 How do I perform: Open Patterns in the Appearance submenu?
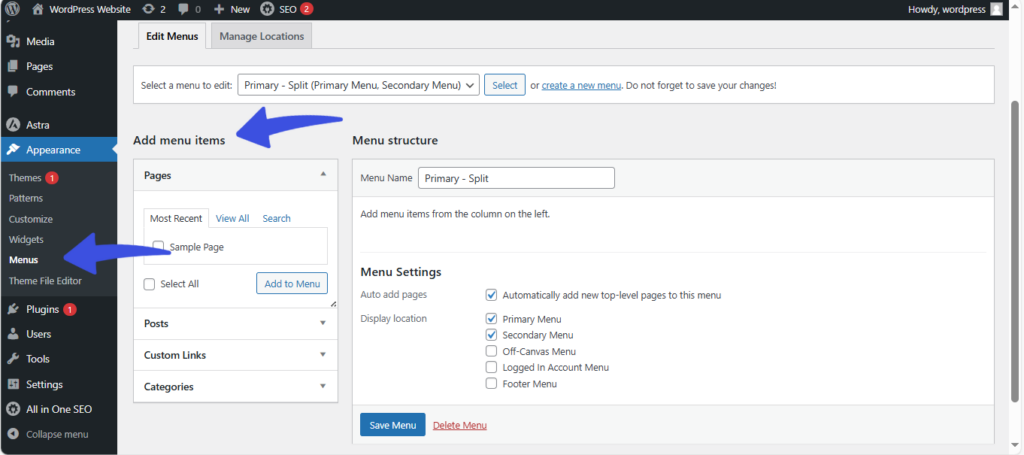coord(26,198)
